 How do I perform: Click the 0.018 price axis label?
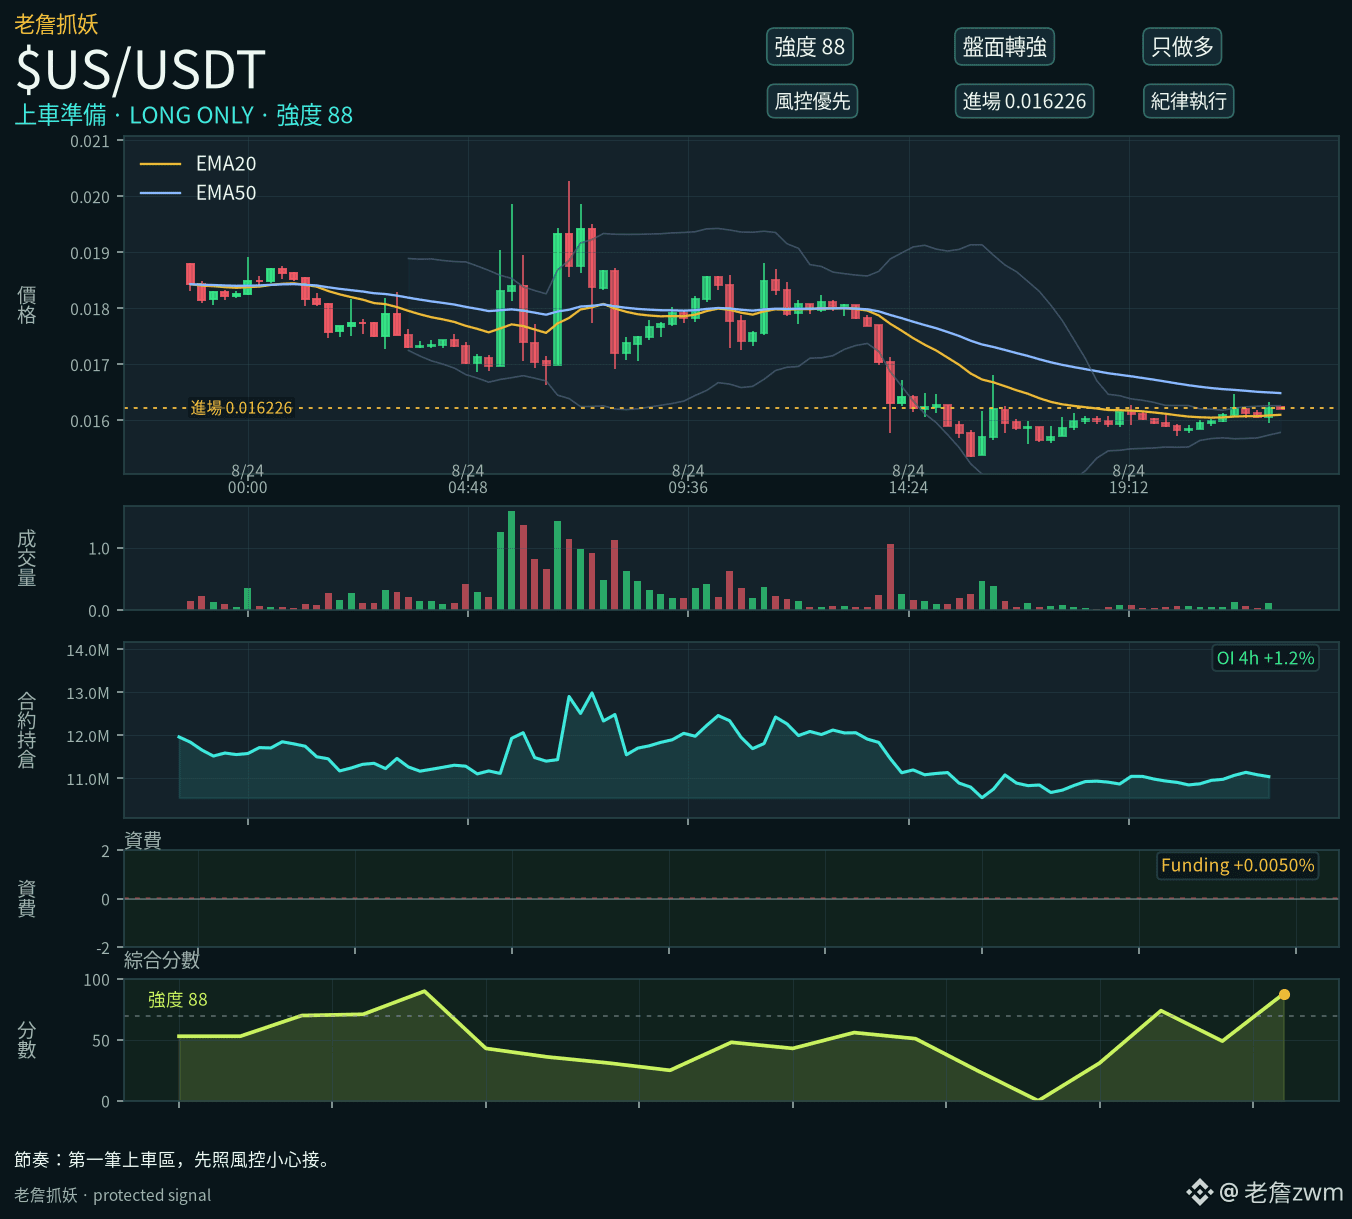[90, 310]
